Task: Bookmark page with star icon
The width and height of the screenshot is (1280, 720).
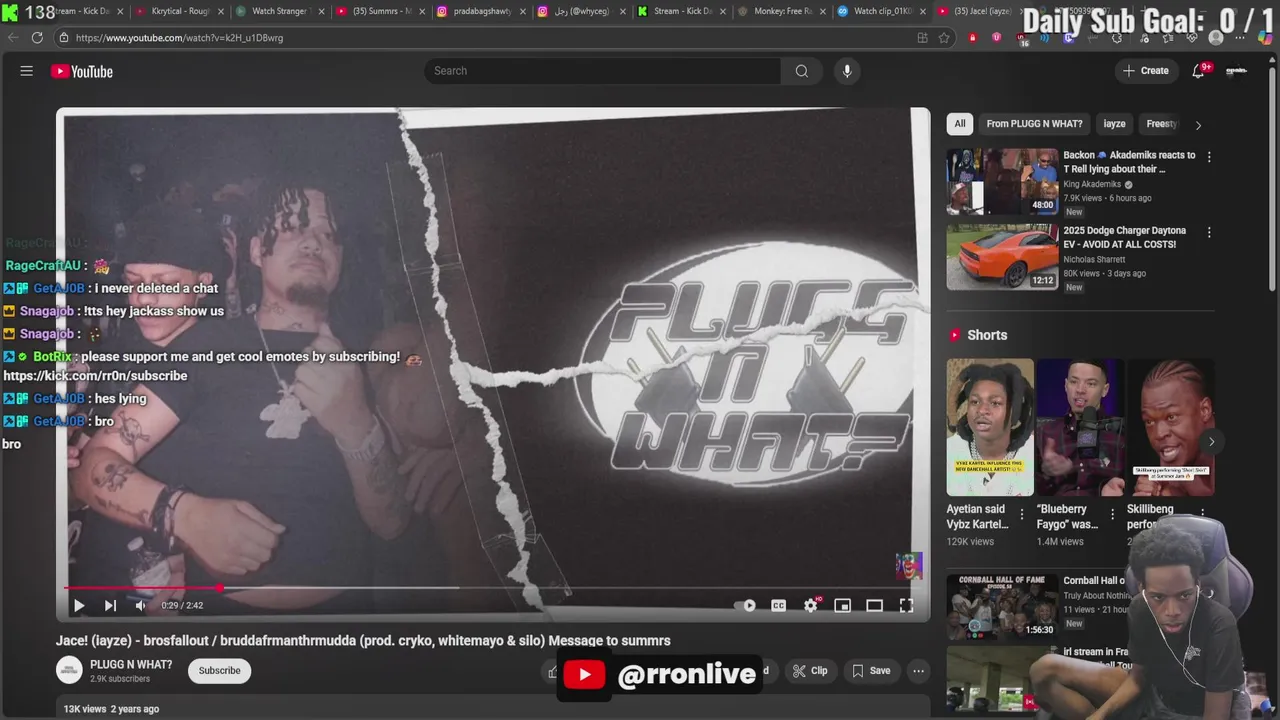Action: [x=943, y=38]
